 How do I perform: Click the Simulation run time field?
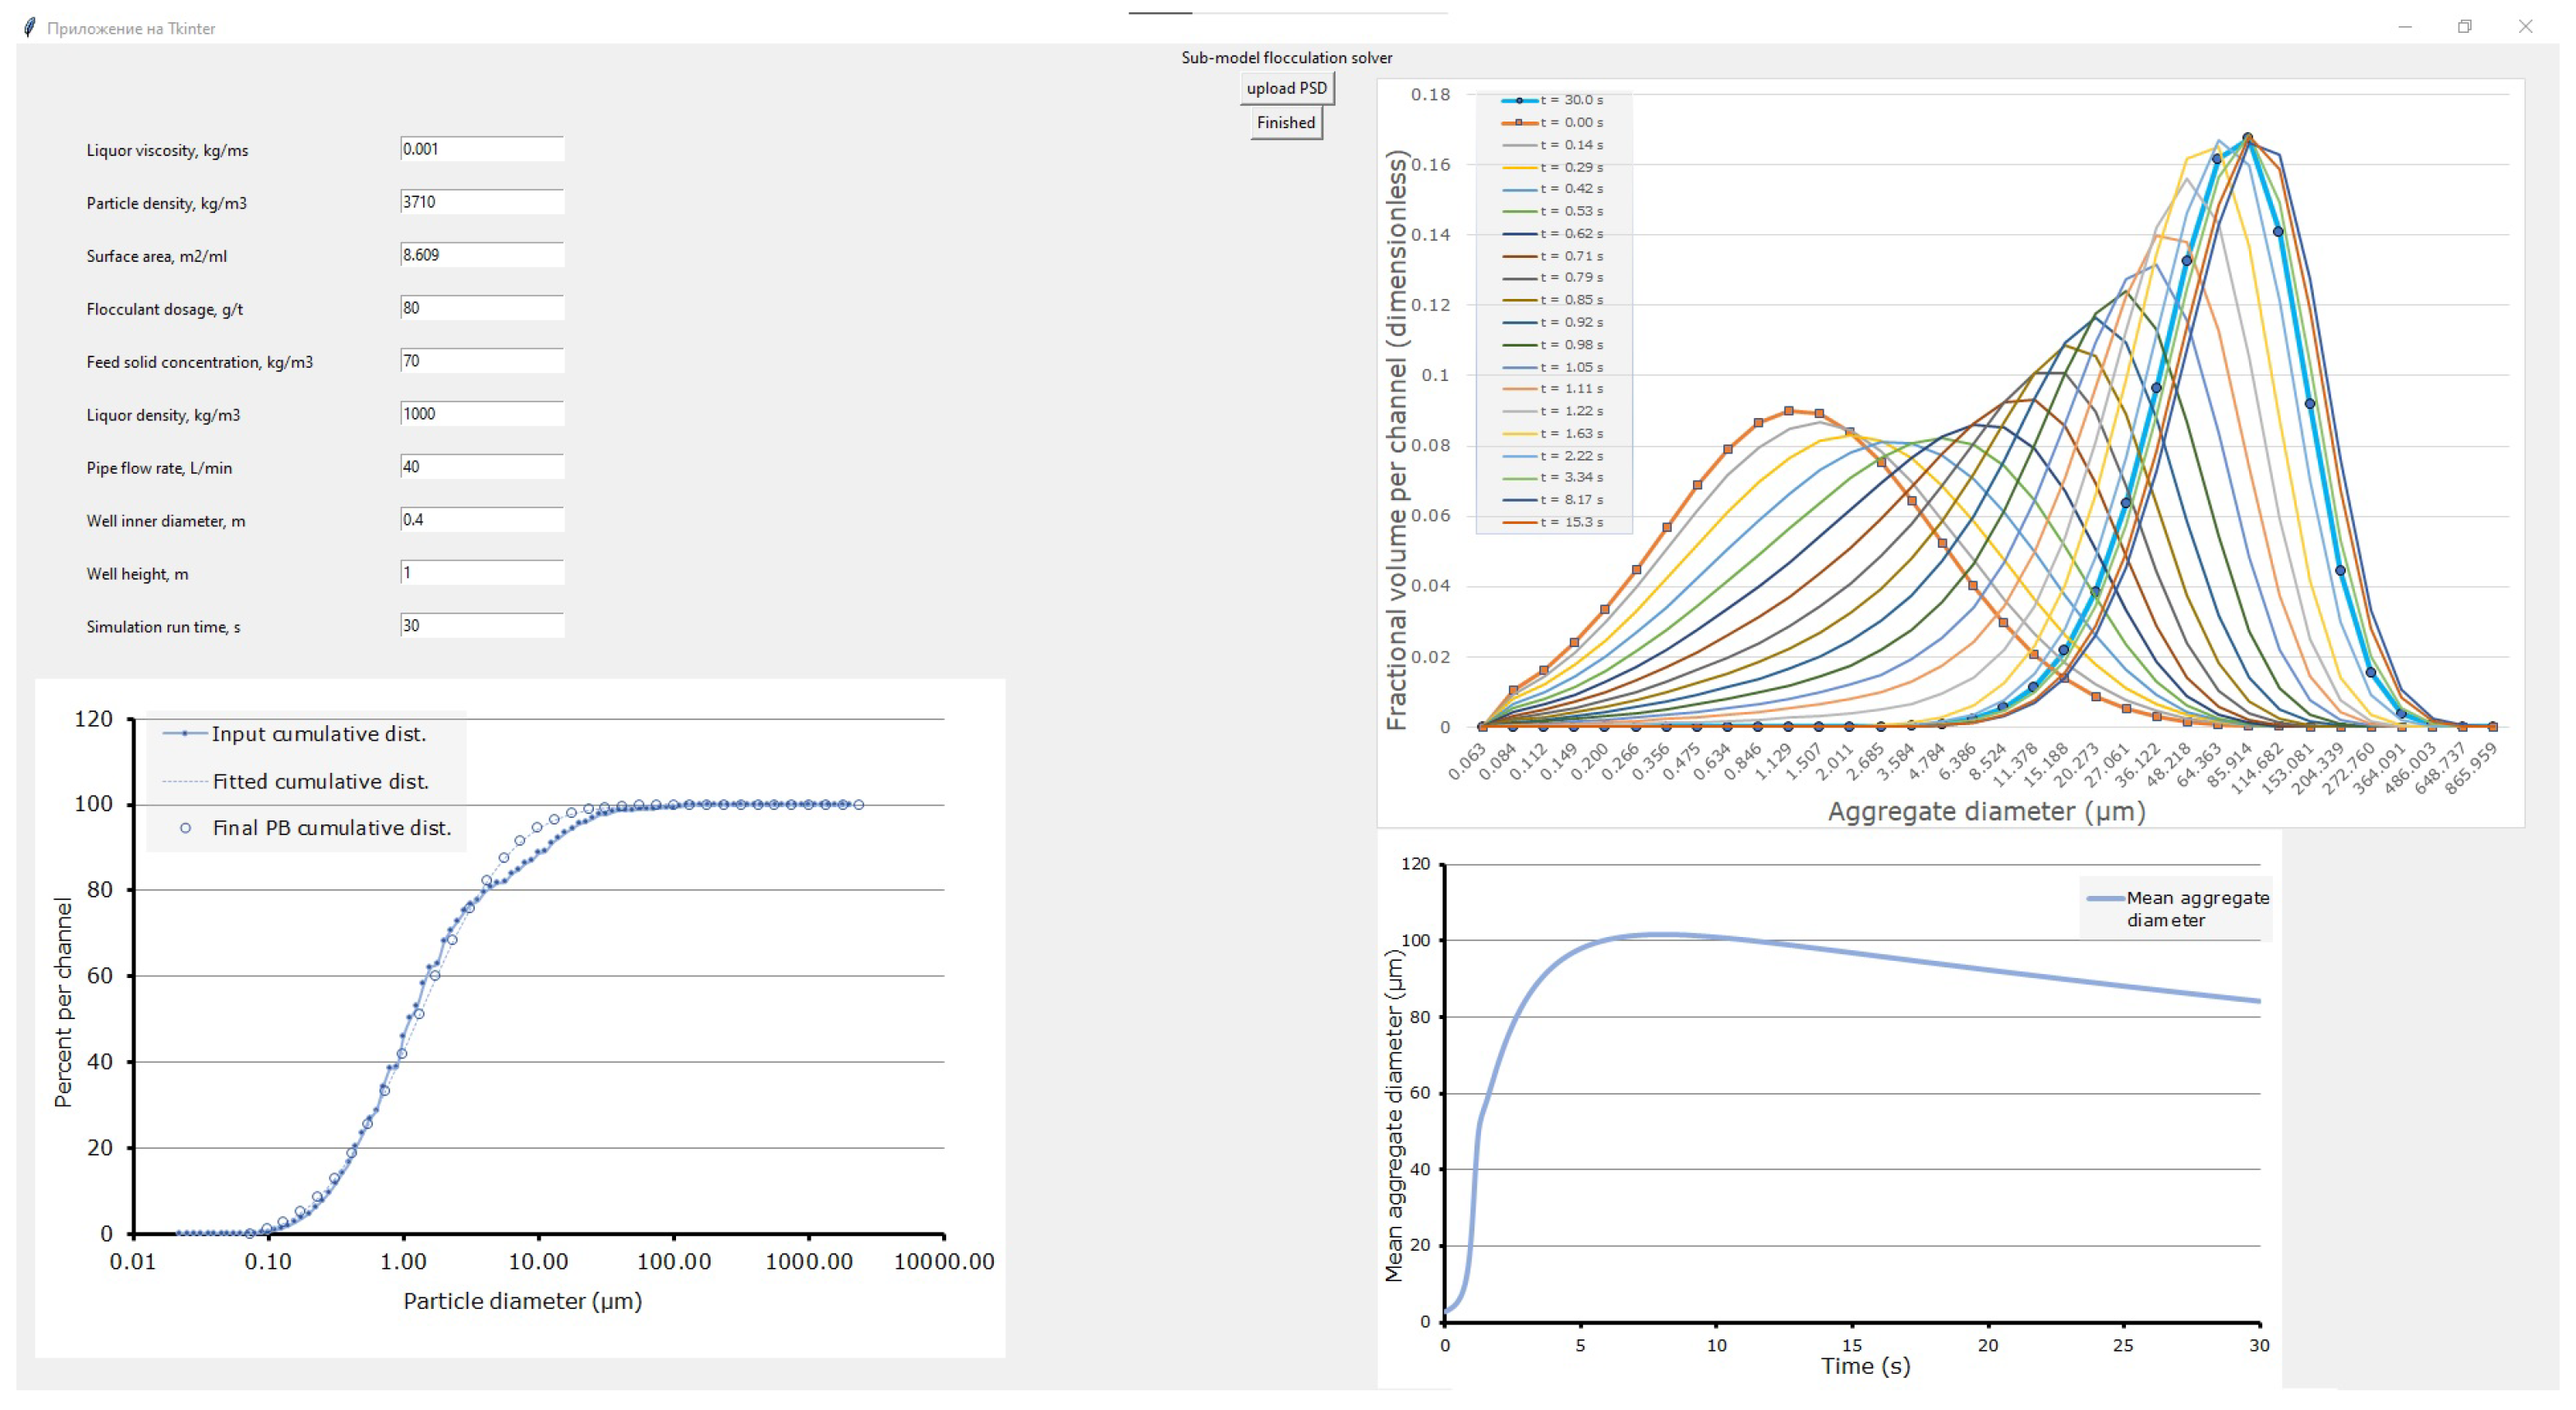pos(481,626)
